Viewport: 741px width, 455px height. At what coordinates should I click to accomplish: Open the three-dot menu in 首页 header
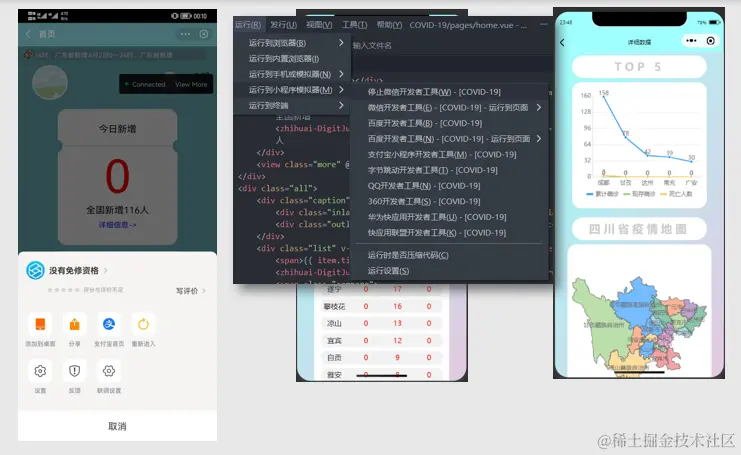(x=185, y=34)
